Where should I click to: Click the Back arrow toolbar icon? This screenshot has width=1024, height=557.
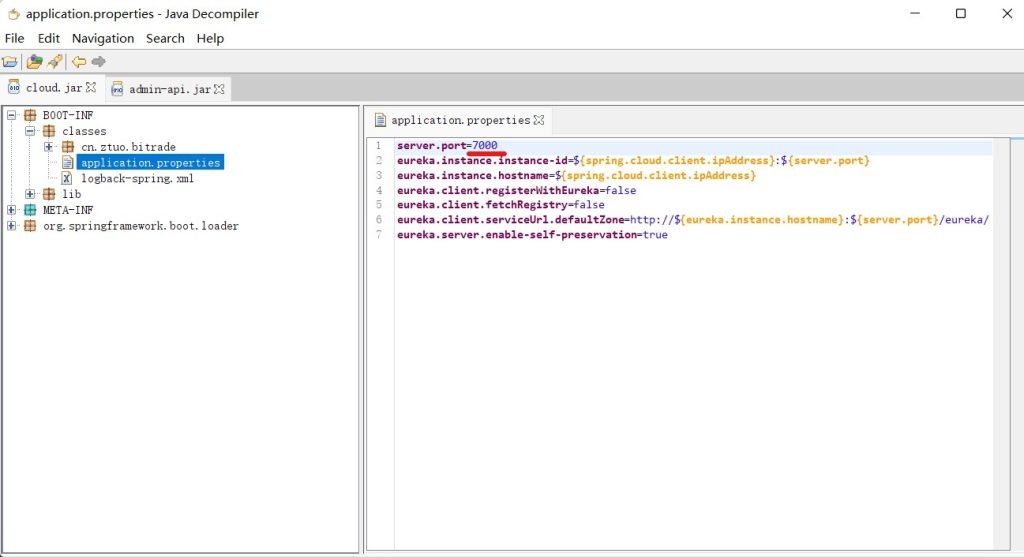tap(79, 62)
